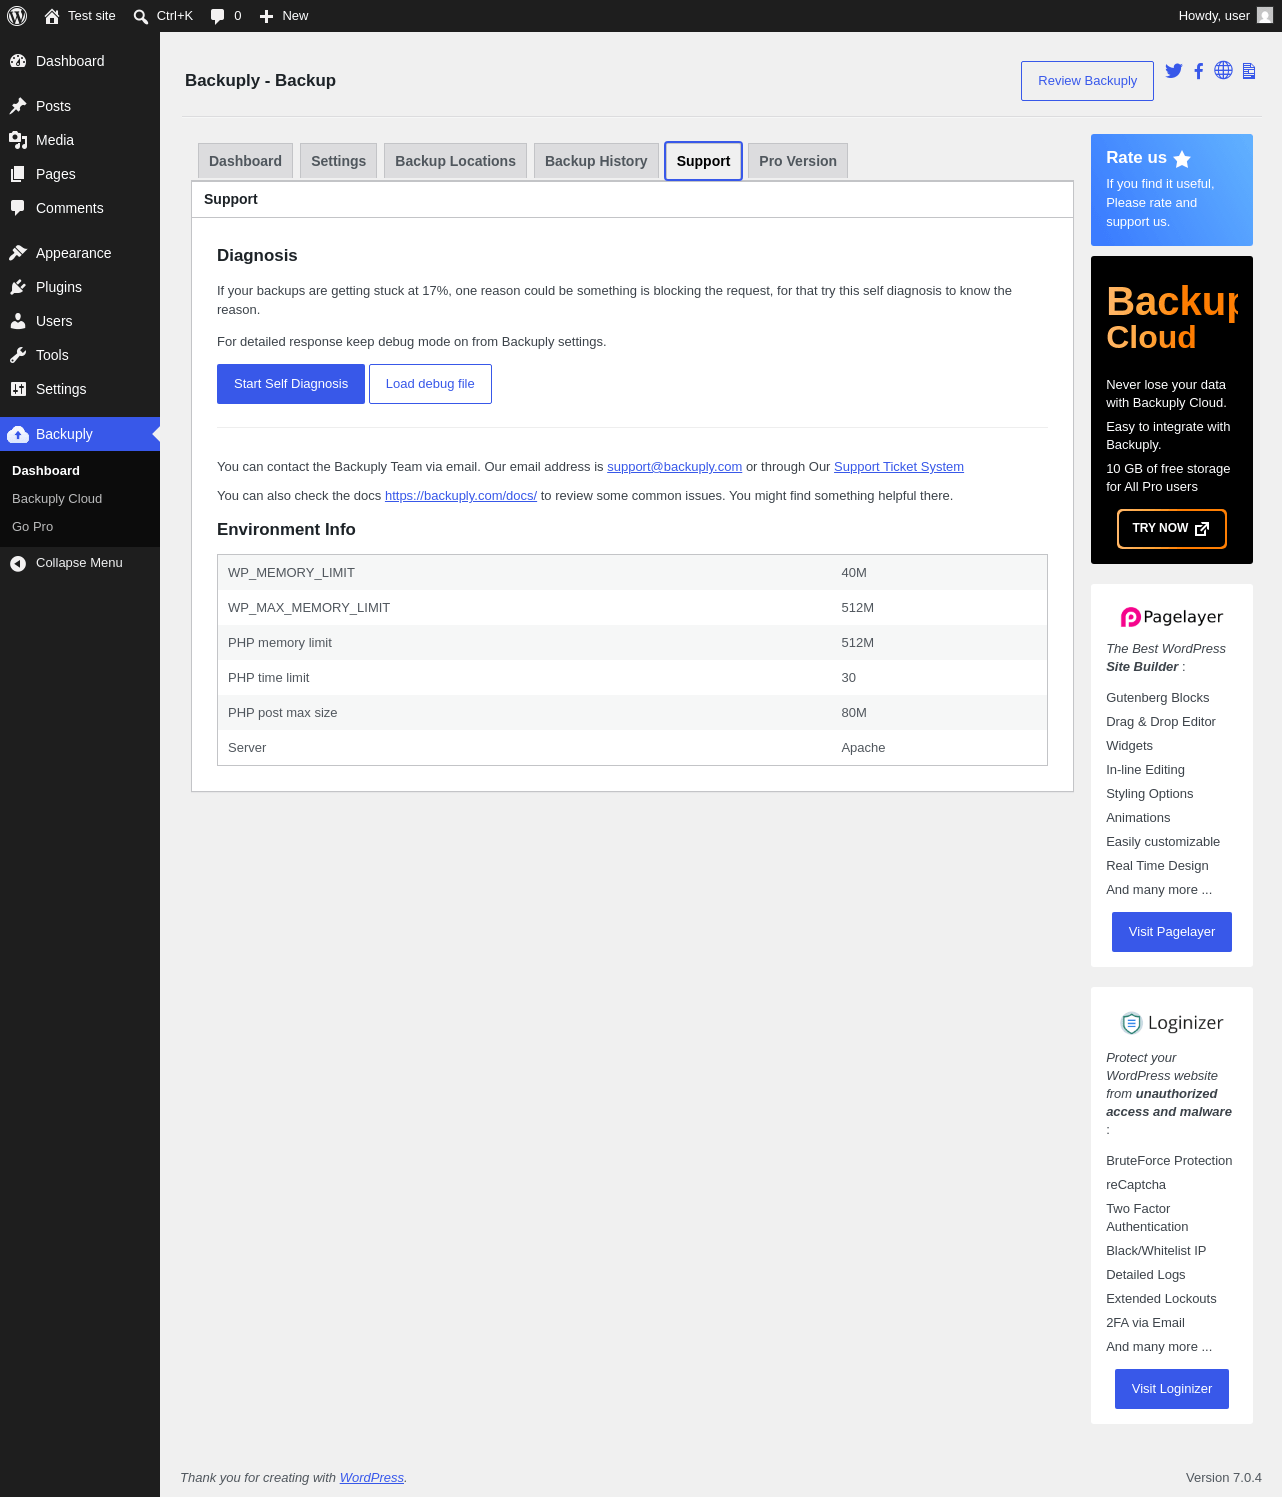The height and width of the screenshot is (1497, 1282).
Task: Click the Pages icon in sidebar
Action: pyautogui.click(x=18, y=174)
